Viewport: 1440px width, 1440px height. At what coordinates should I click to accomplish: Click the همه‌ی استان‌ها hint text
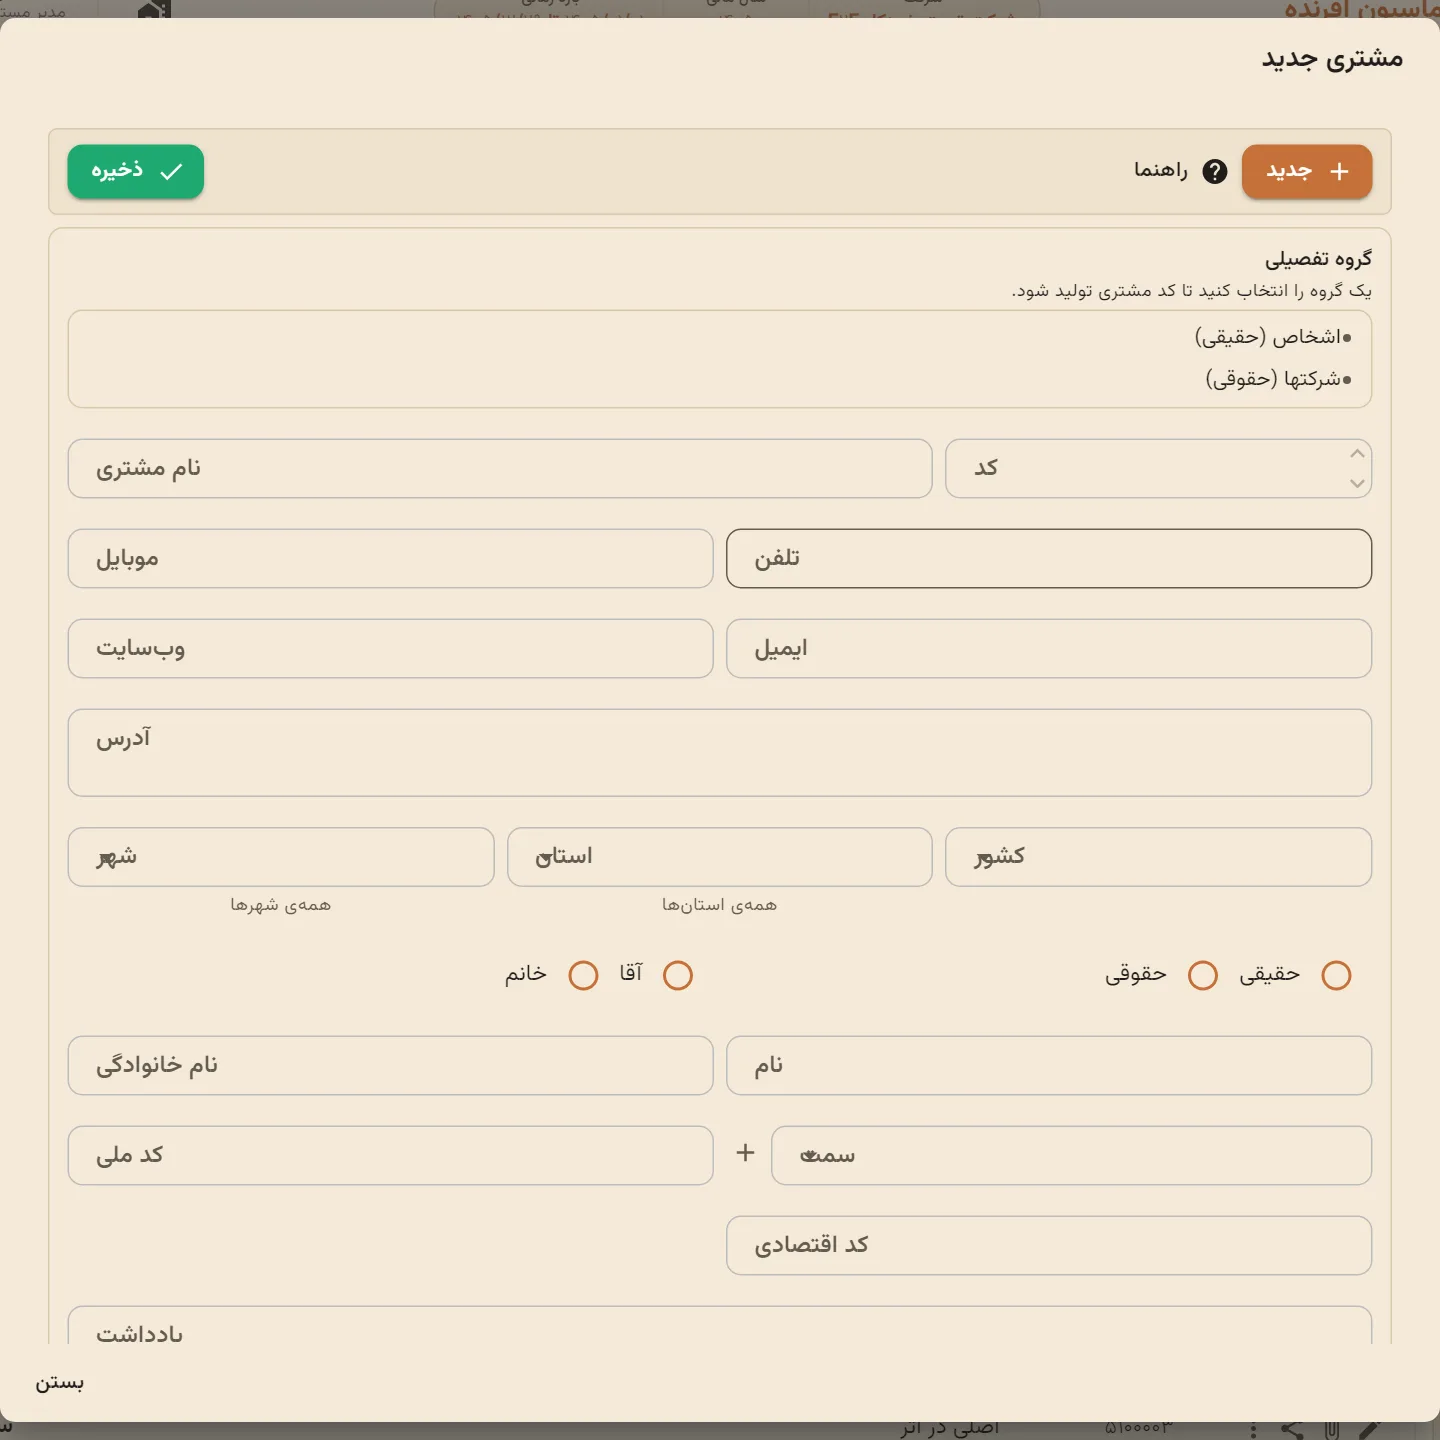[719, 905]
